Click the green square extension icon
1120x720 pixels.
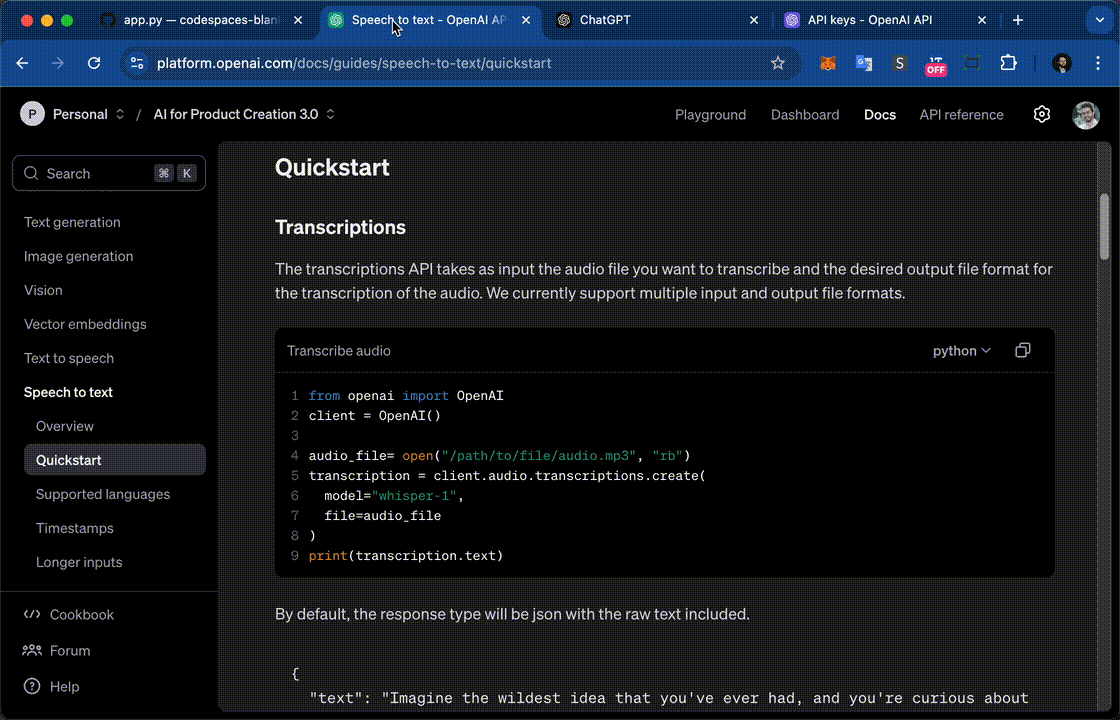coord(971,63)
